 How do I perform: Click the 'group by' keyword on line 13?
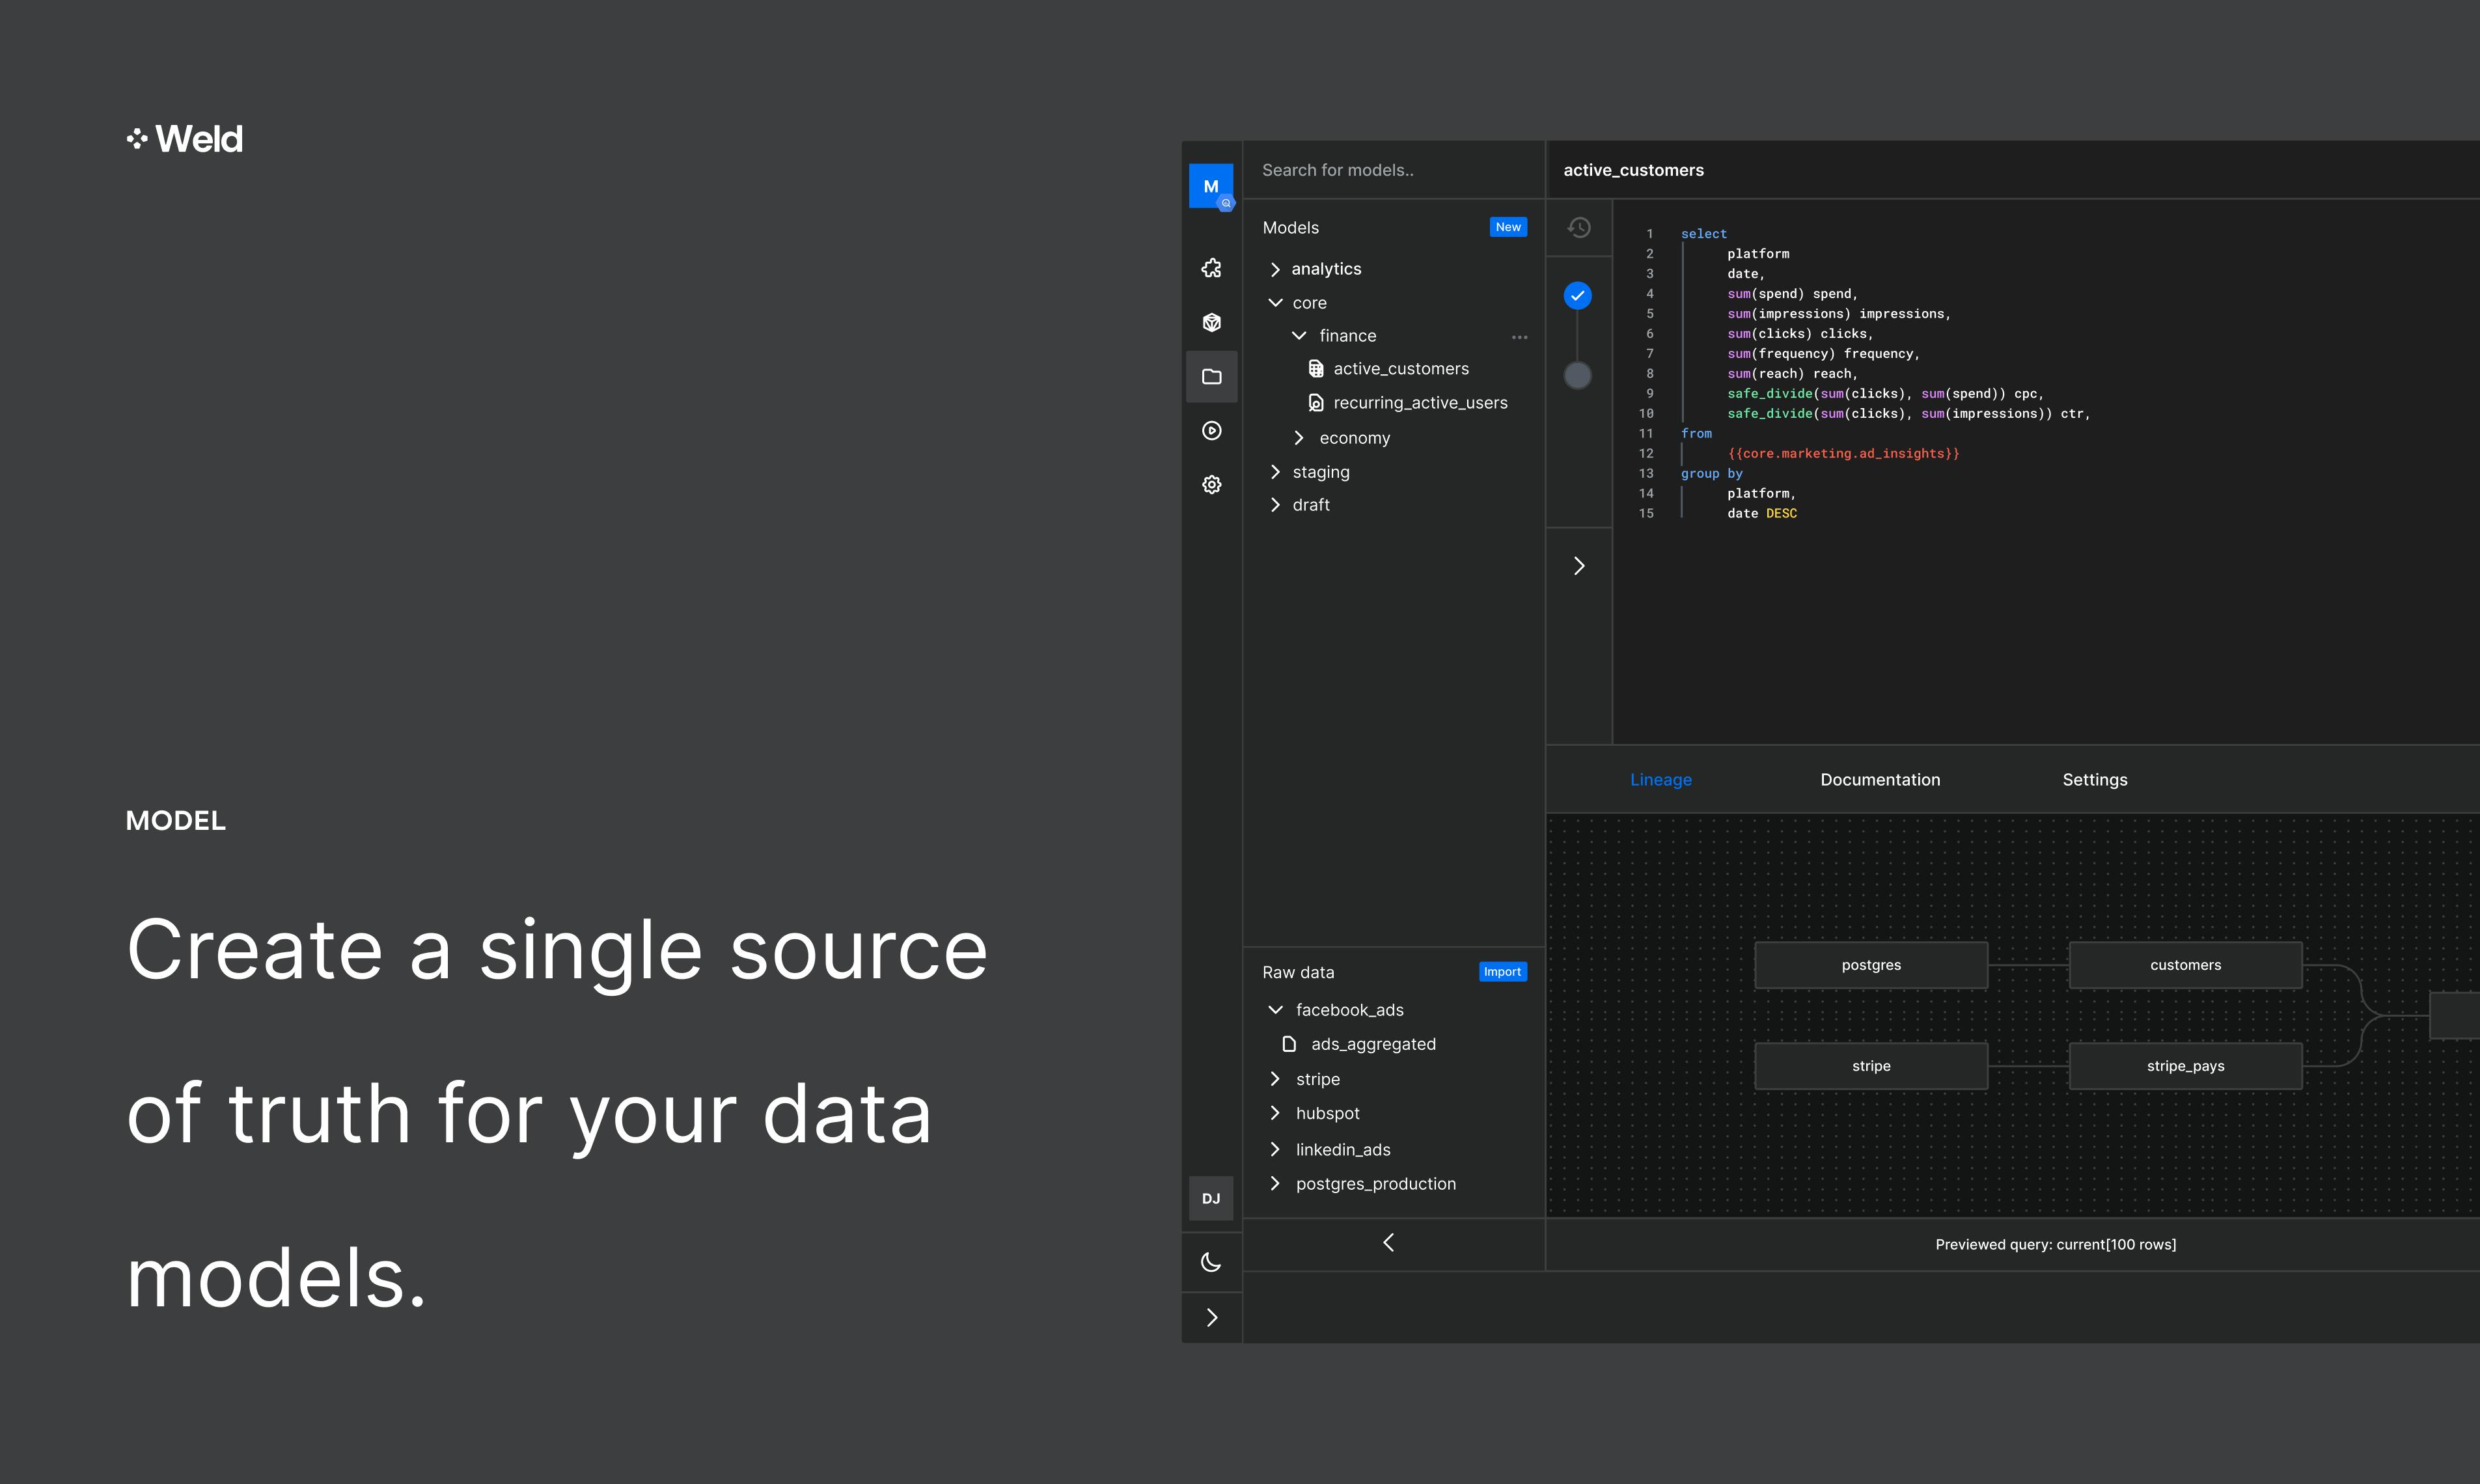(1711, 473)
